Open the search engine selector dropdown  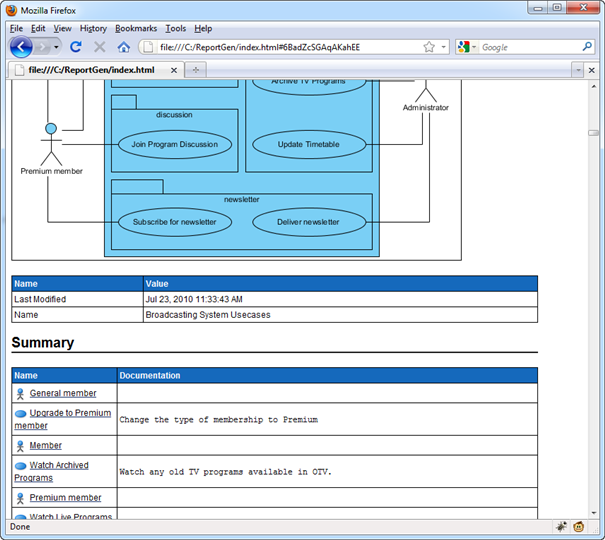point(474,47)
